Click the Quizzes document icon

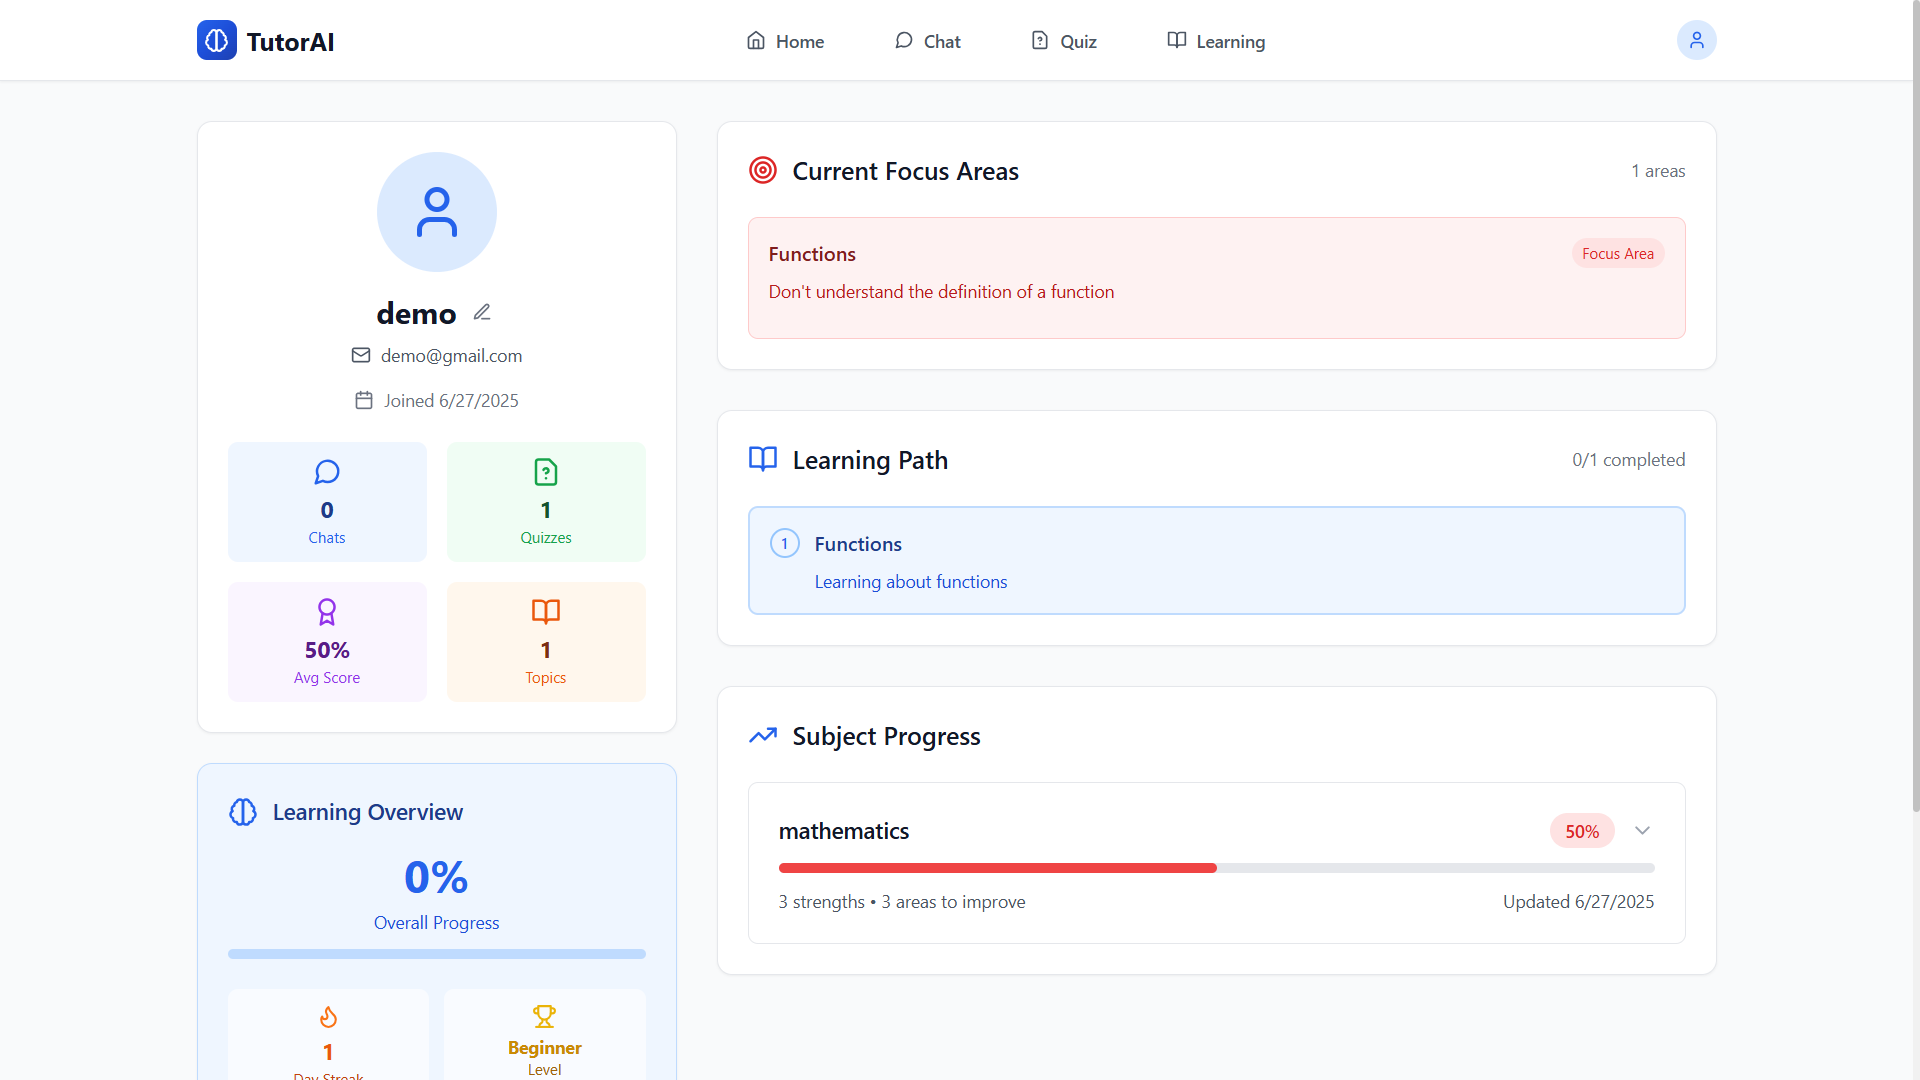click(x=546, y=472)
